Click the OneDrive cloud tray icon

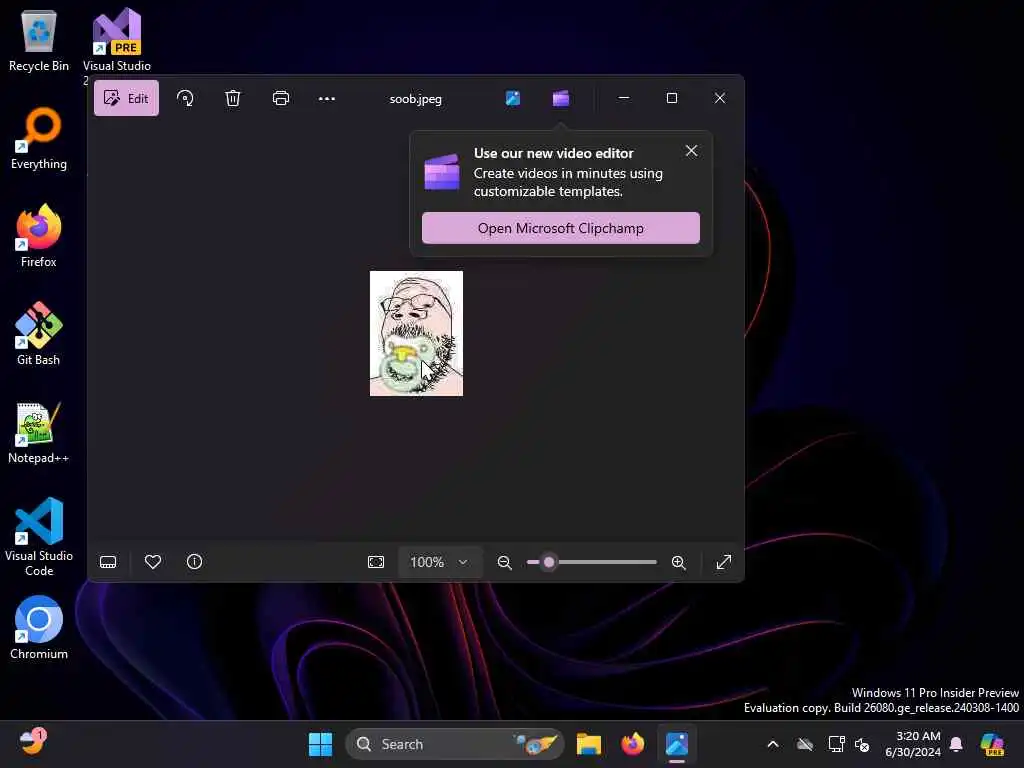805,744
